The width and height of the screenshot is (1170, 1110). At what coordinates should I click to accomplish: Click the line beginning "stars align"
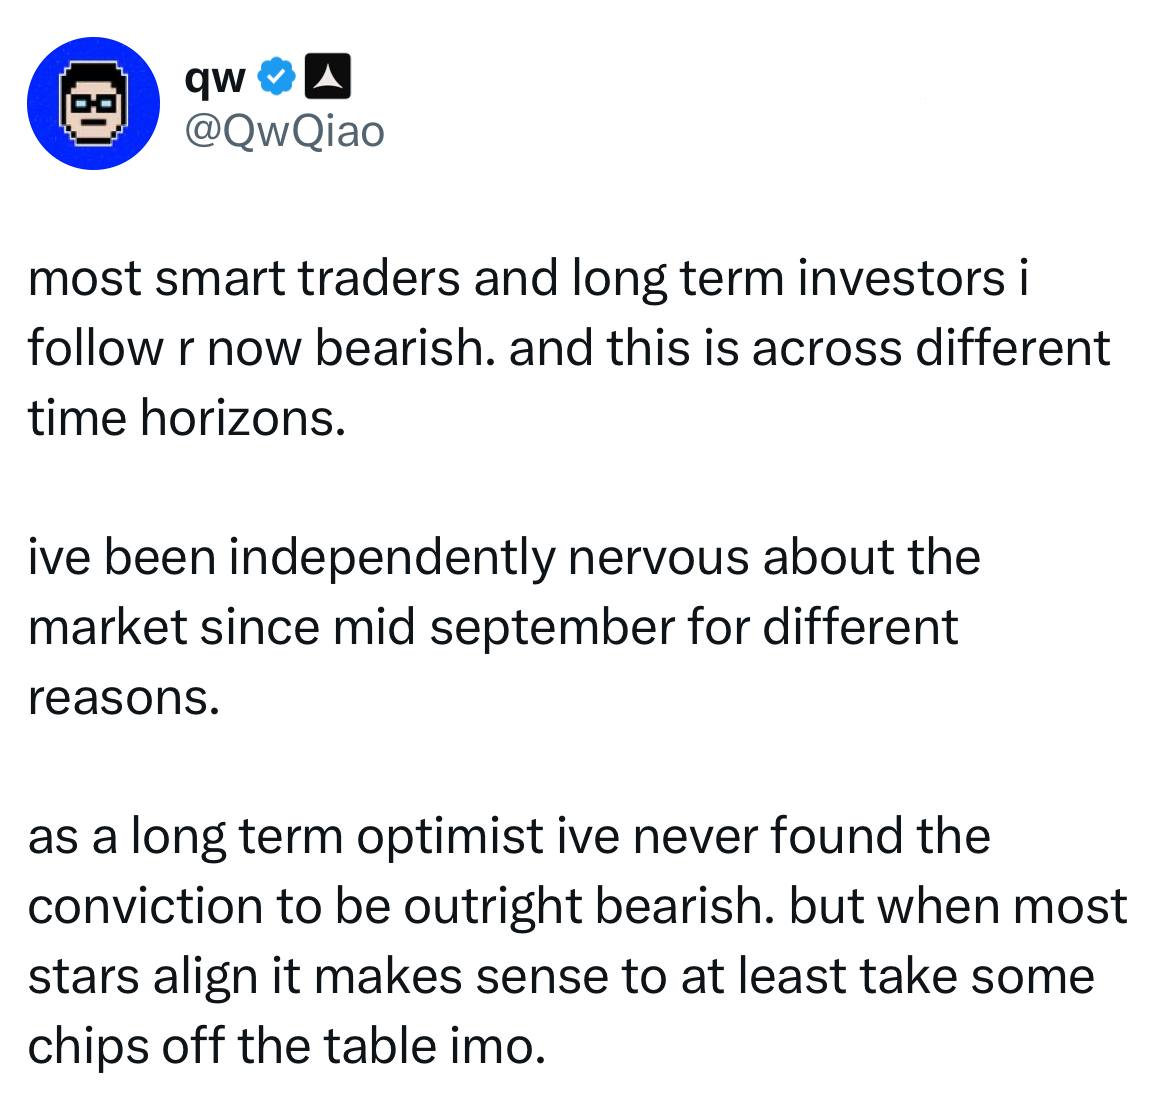[x=561, y=976]
